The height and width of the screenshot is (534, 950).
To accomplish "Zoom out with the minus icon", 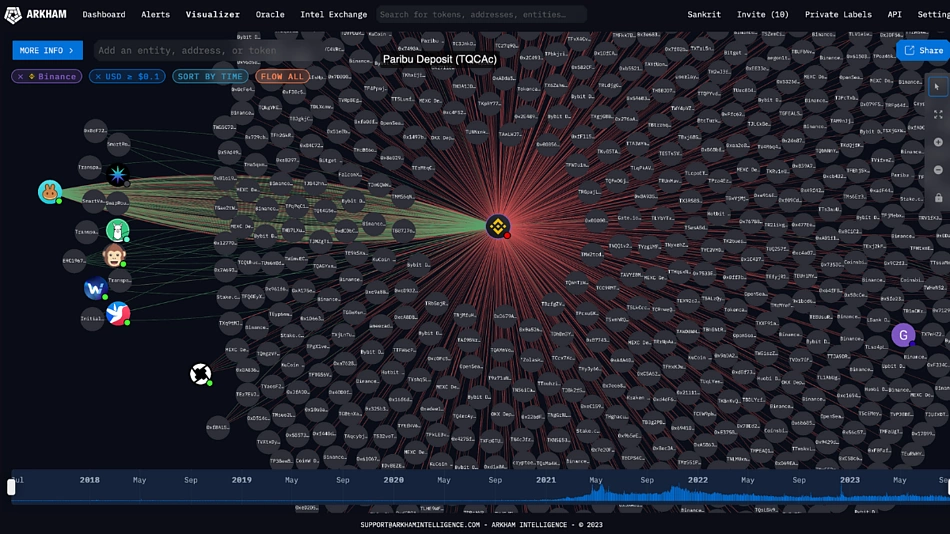I will pos(938,170).
